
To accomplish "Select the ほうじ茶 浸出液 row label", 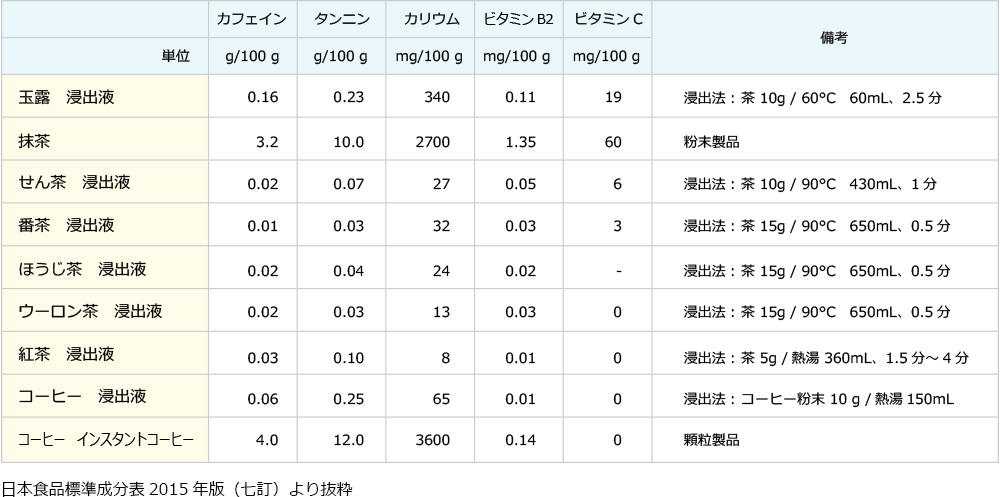I will pos(82,269).
